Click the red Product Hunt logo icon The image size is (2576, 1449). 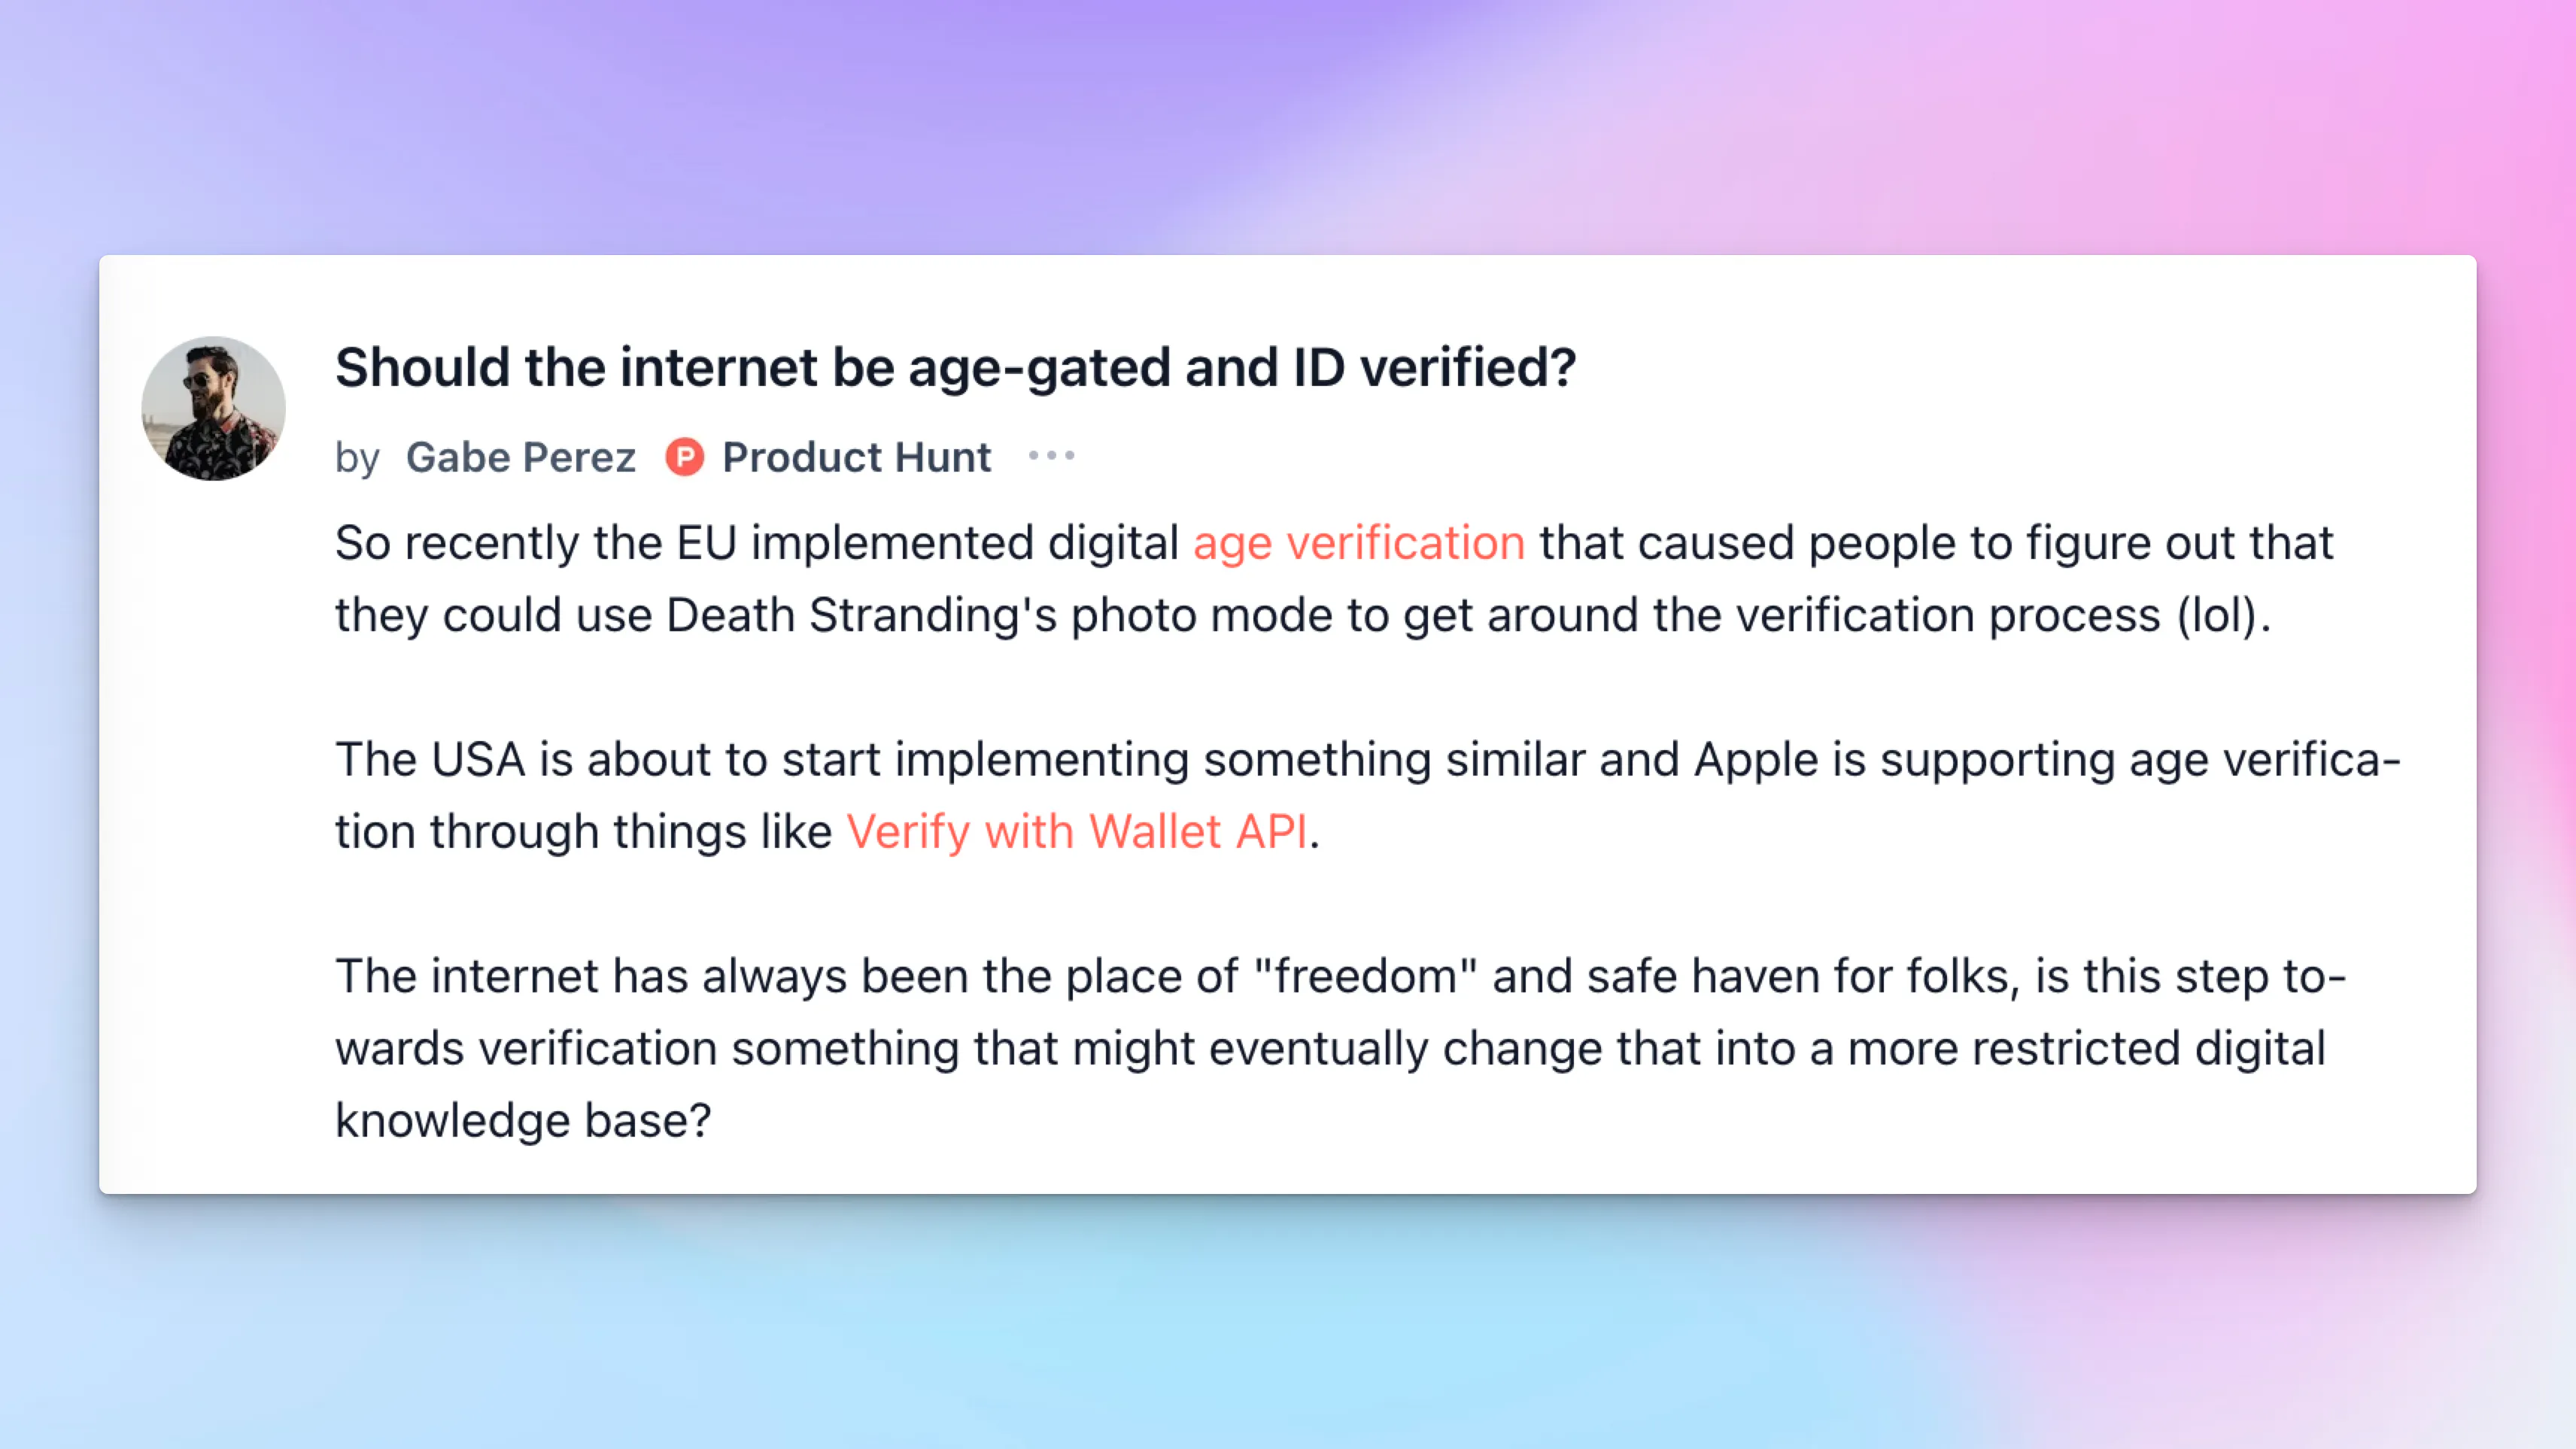point(685,457)
